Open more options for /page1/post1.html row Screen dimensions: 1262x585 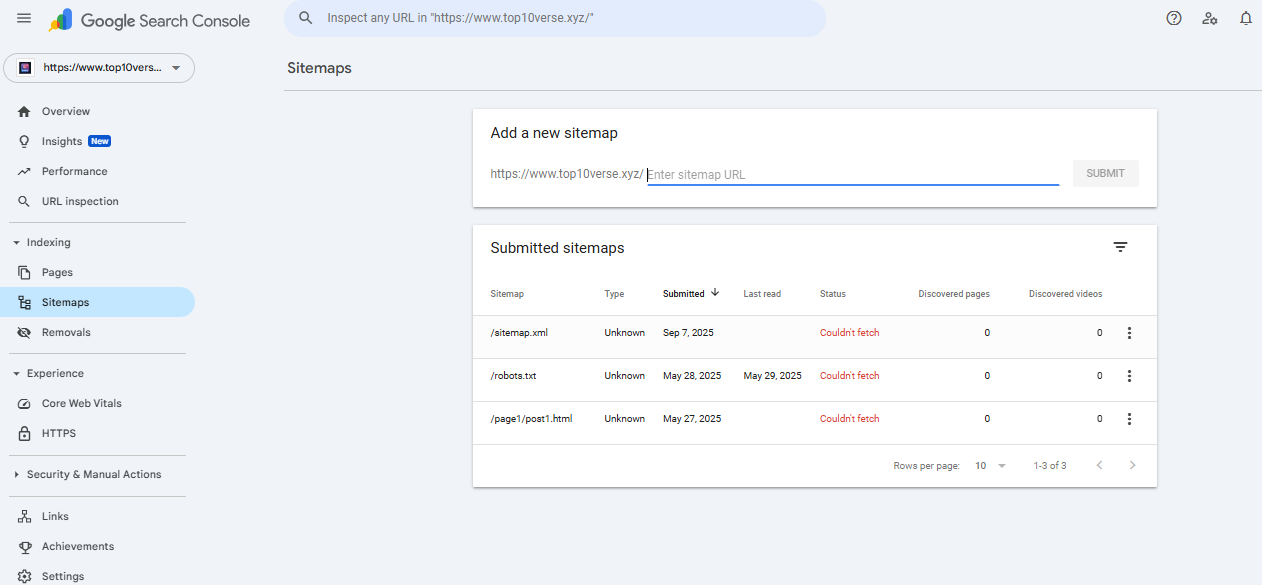click(1129, 419)
